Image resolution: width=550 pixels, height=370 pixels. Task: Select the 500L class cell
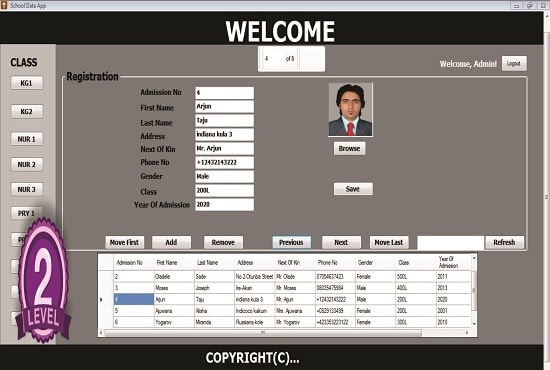click(x=416, y=277)
